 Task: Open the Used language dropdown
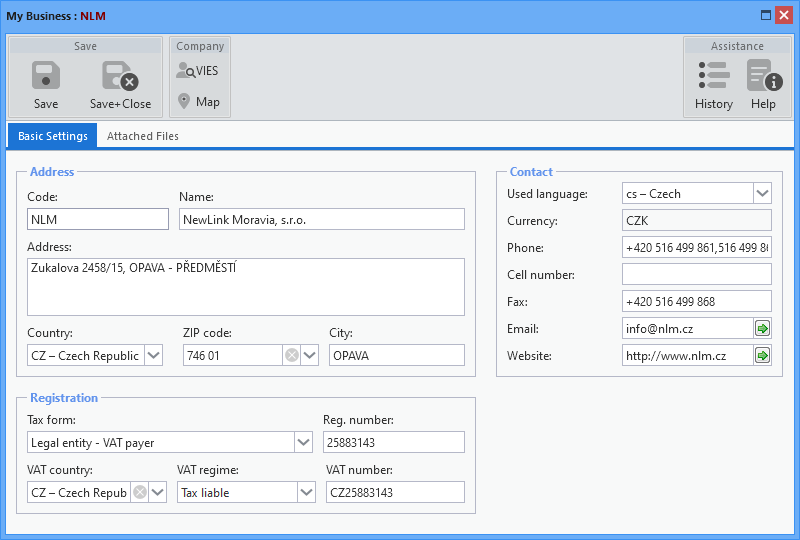click(762, 193)
